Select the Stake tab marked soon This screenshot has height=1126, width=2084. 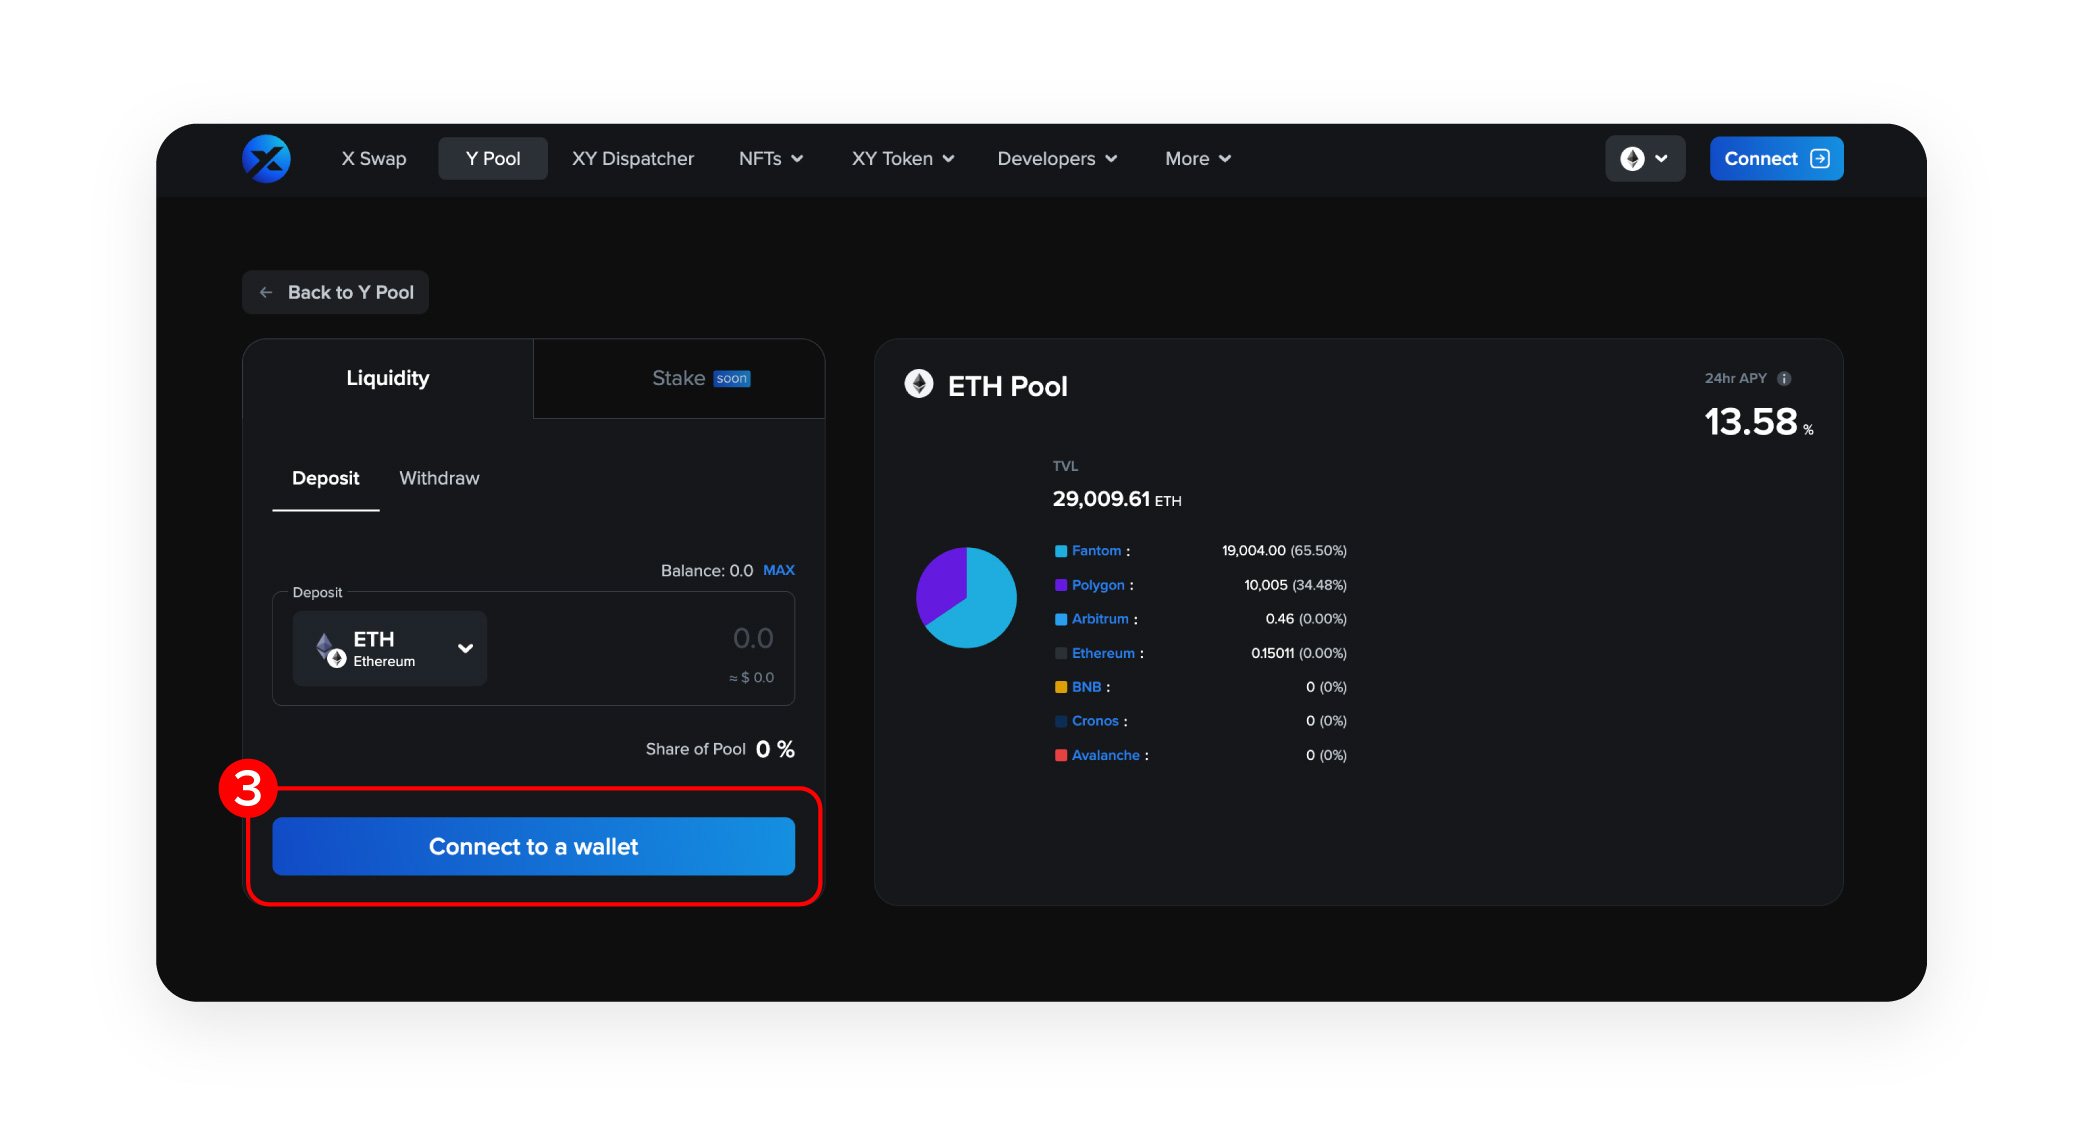click(678, 378)
